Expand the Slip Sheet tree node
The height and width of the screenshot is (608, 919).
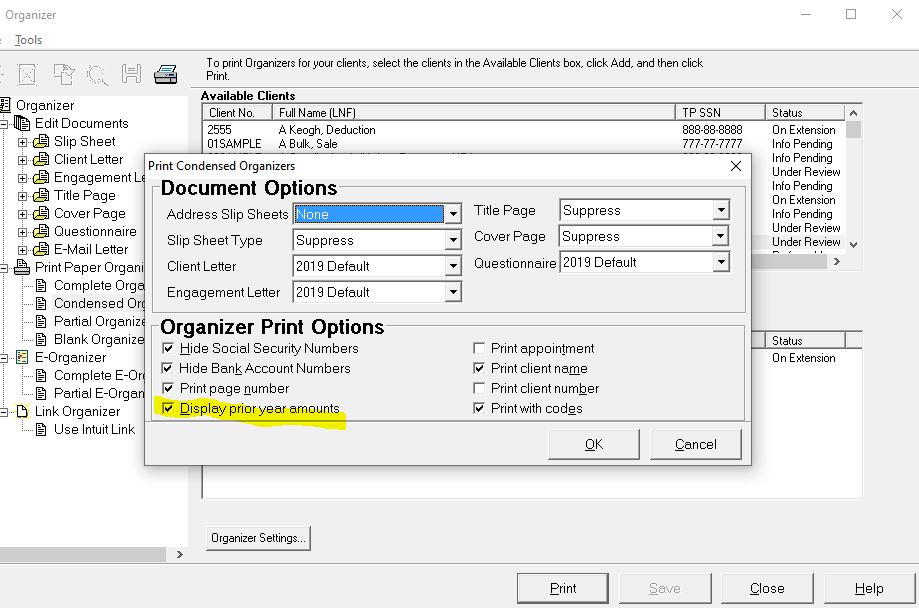[x=20, y=141]
